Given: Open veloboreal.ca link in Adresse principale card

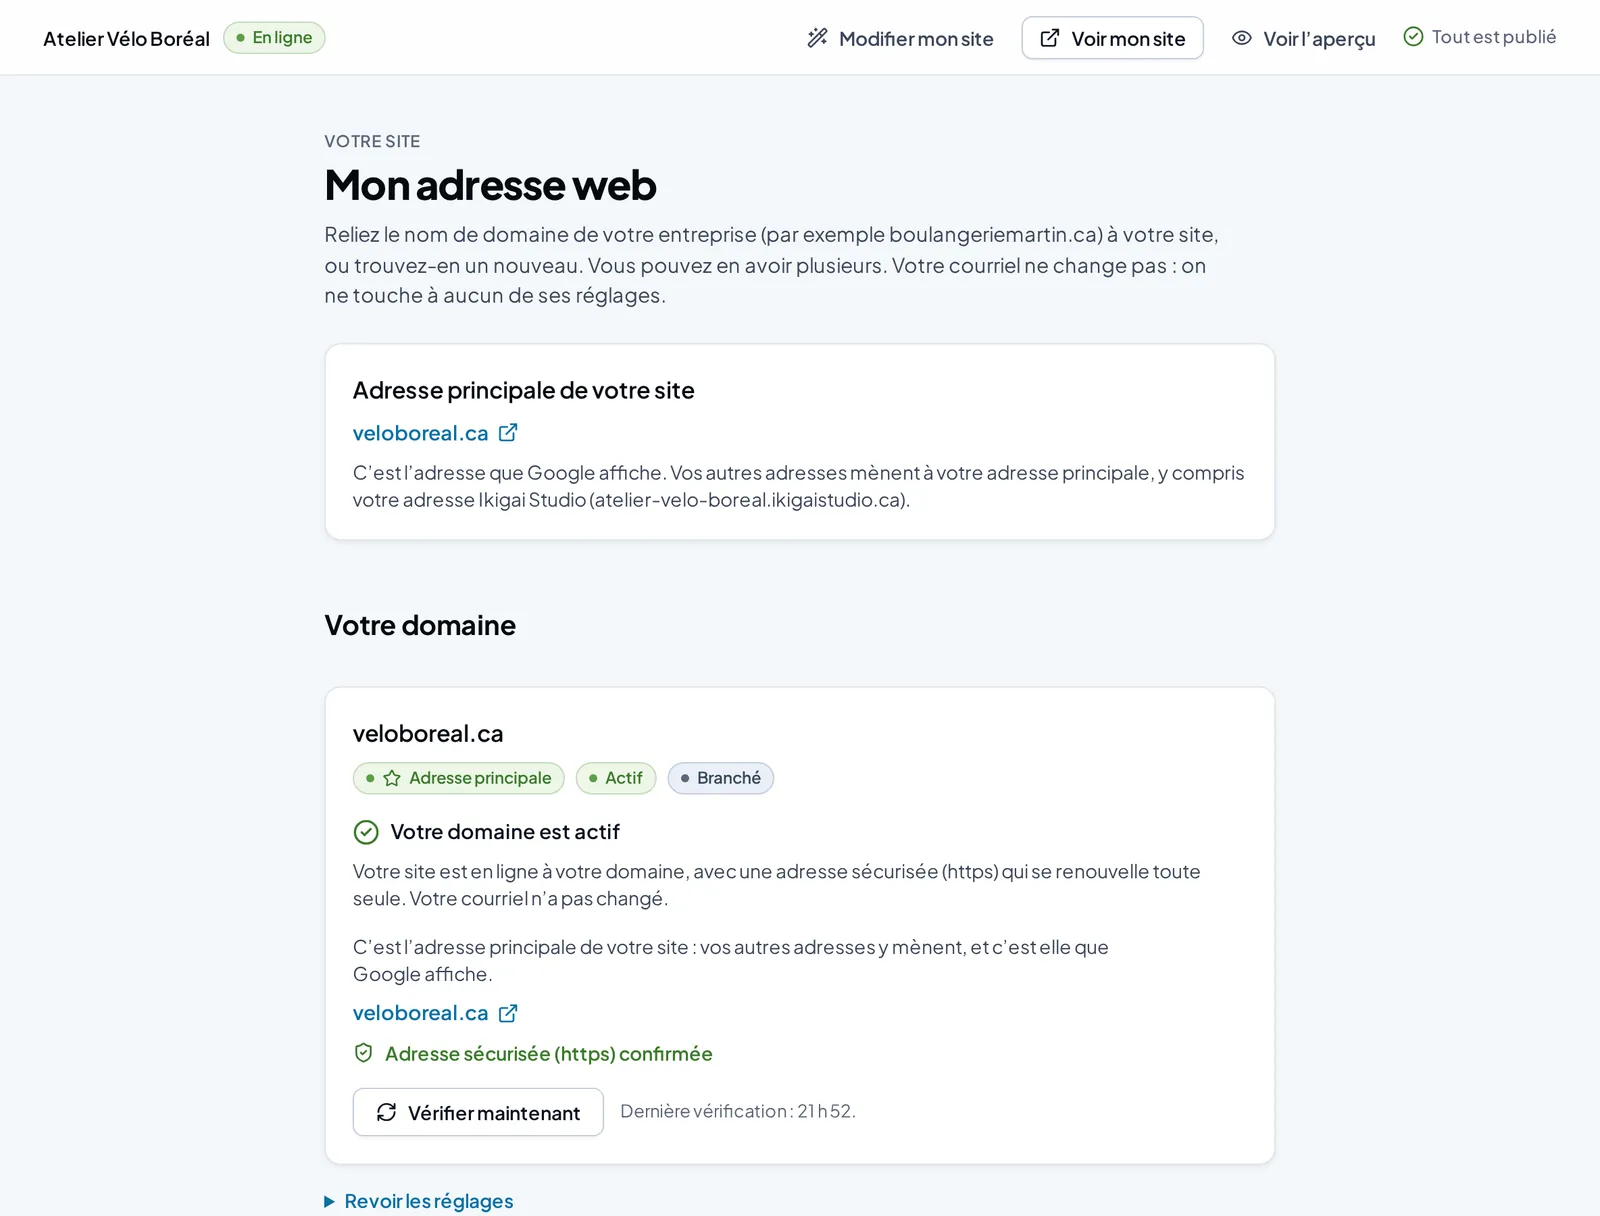Looking at the screenshot, I should (x=420, y=433).
